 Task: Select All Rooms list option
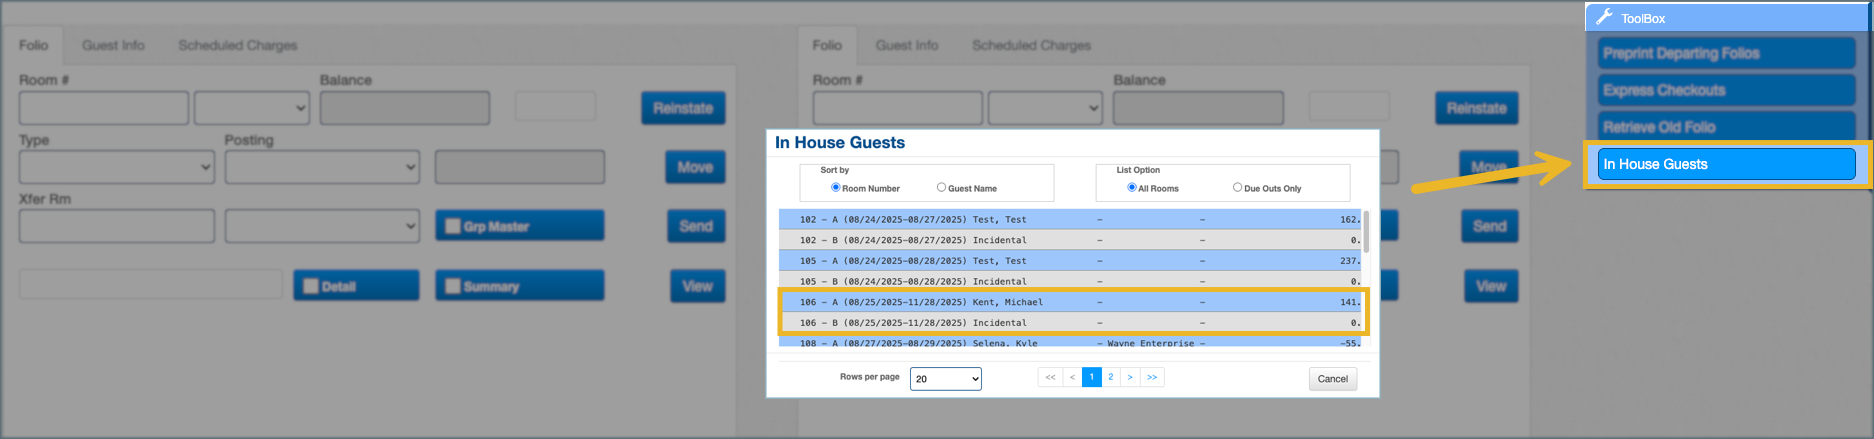(1132, 187)
